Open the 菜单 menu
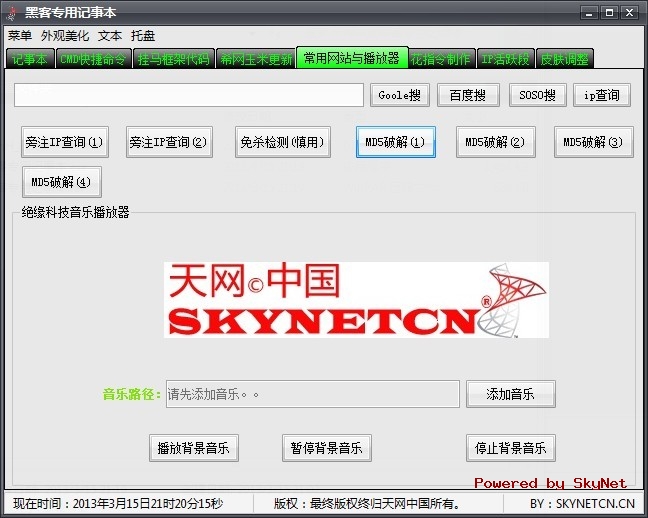648x518 pixels. [x=19, y=35]
